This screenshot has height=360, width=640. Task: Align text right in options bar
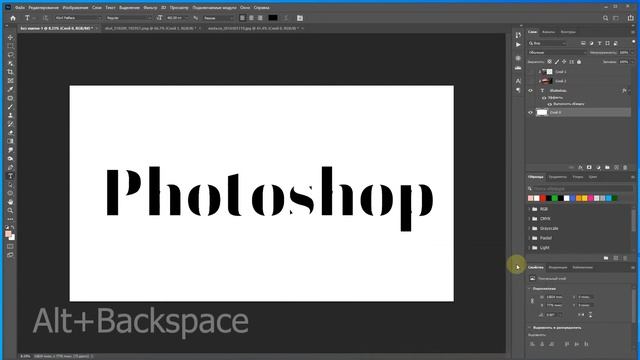click(x=260, y=18)
